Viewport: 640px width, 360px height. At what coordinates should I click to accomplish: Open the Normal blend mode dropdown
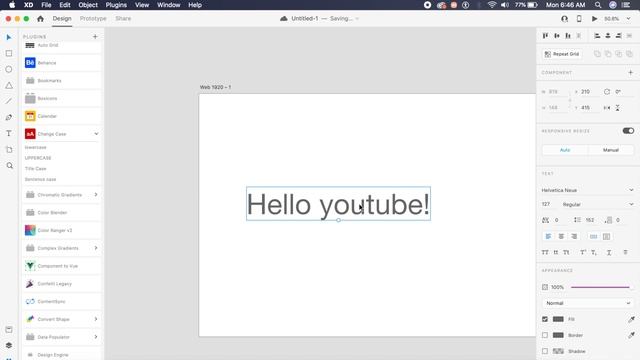[588, 303]
